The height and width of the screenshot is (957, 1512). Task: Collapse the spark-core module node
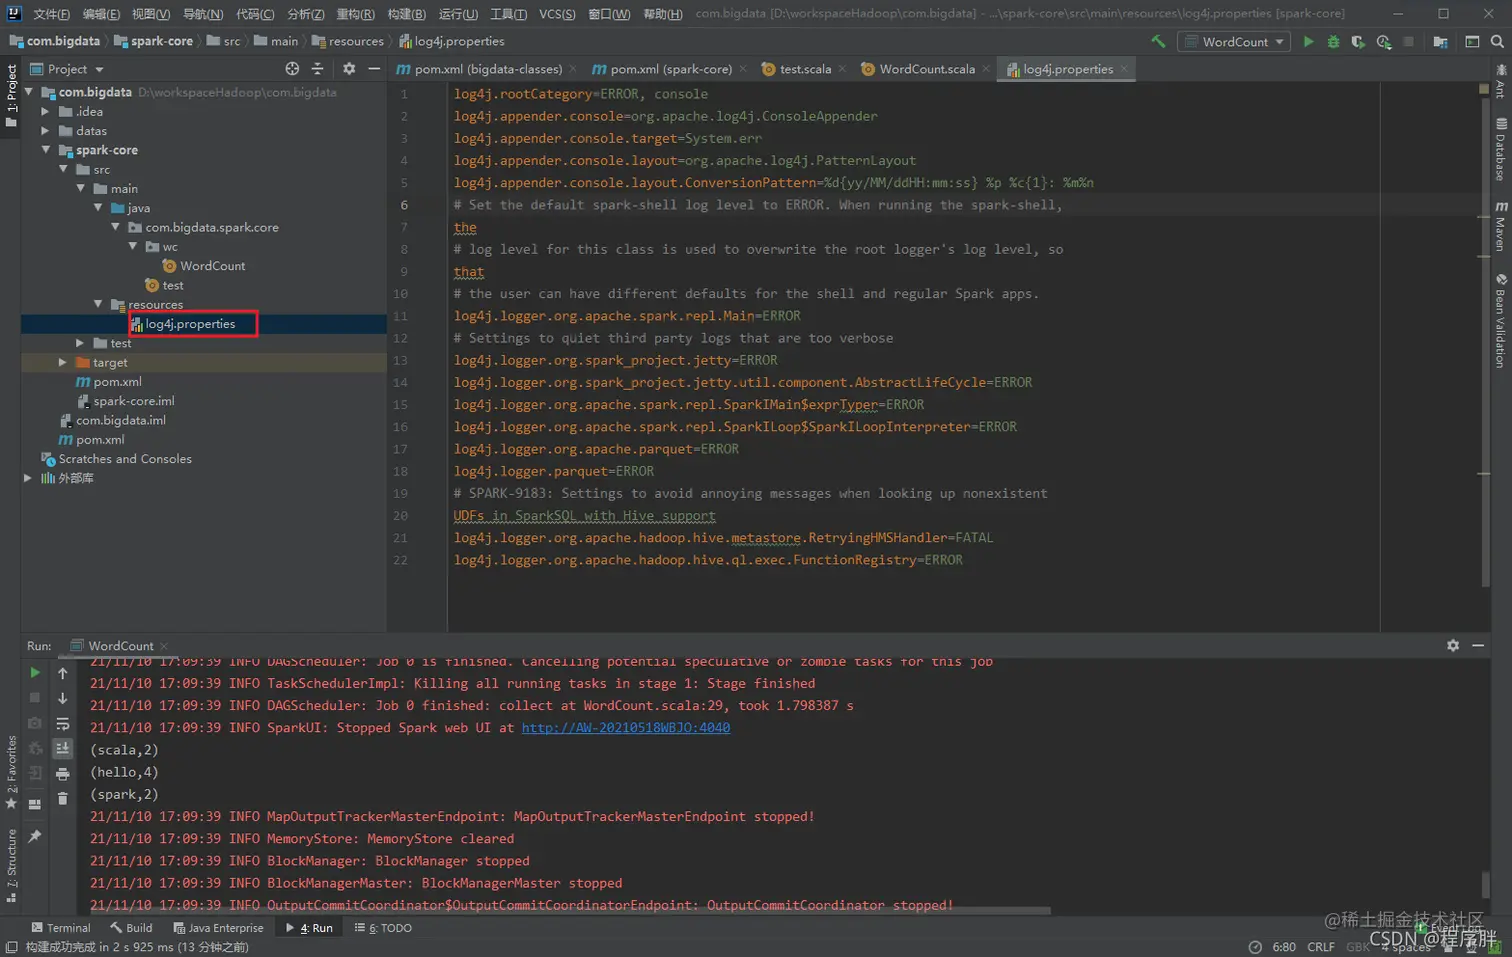(46, 150)
